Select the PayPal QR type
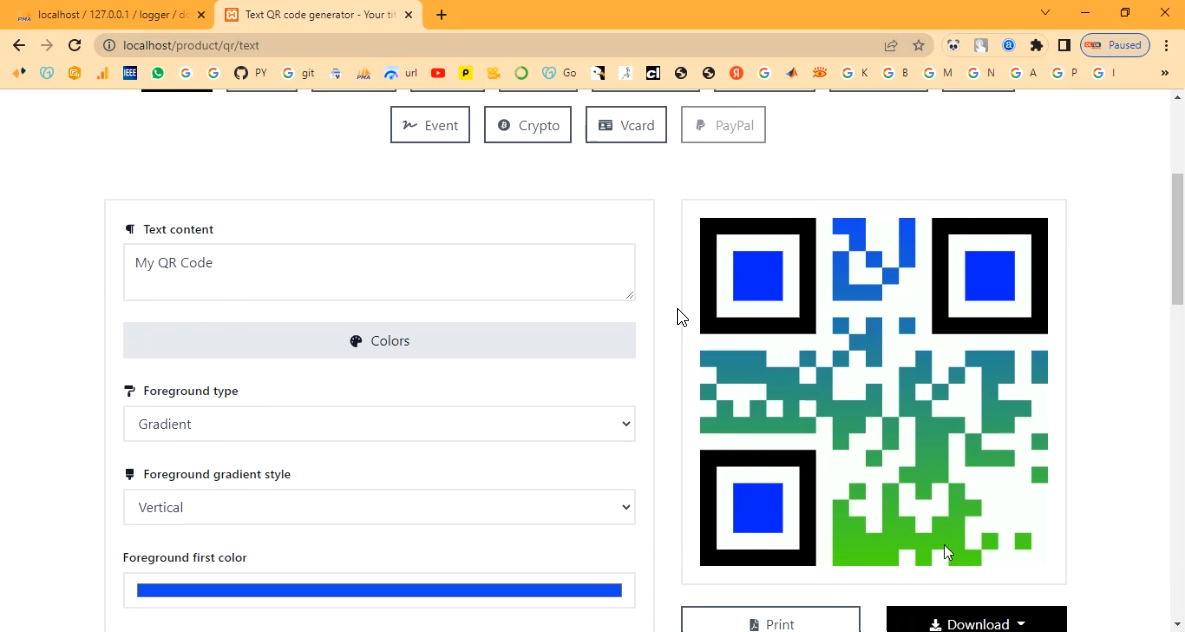This screenshot has height=632, width=1185. tap(723, 125)
